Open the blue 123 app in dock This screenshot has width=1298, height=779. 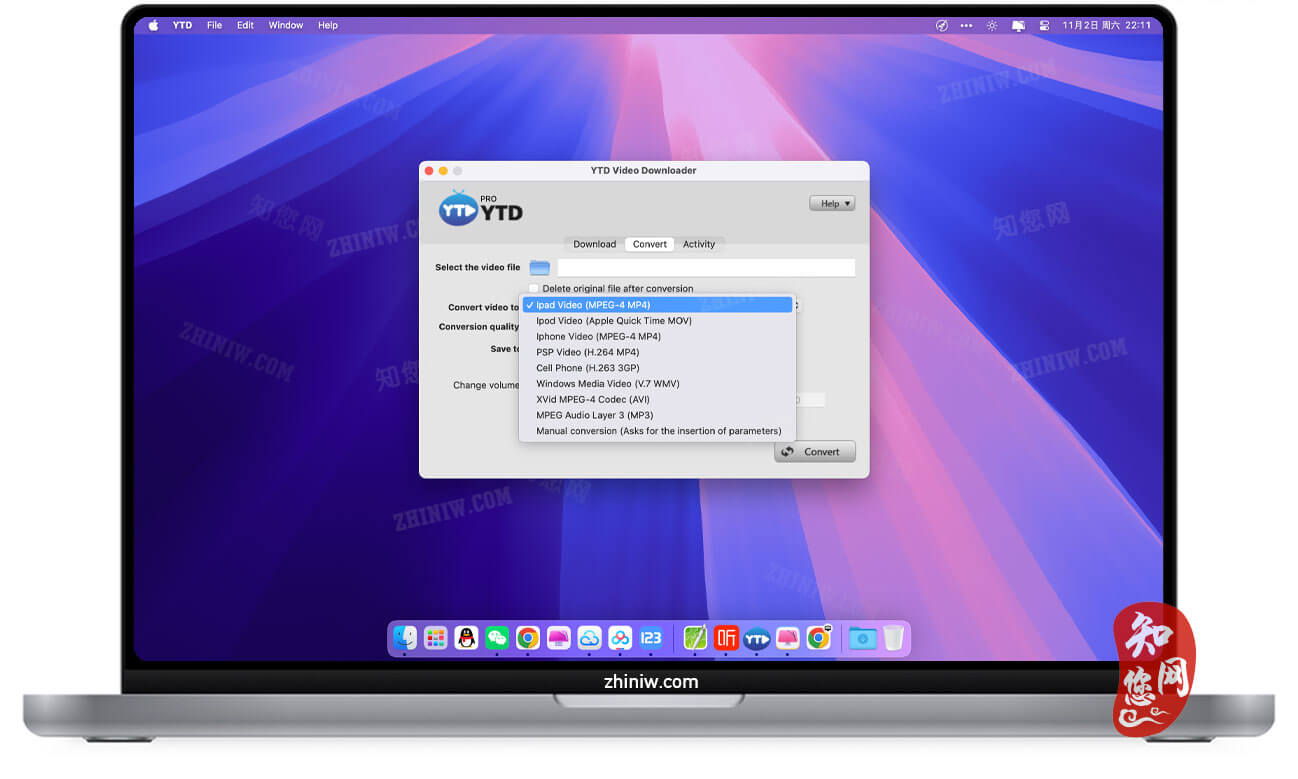click(x=651, y=638)
